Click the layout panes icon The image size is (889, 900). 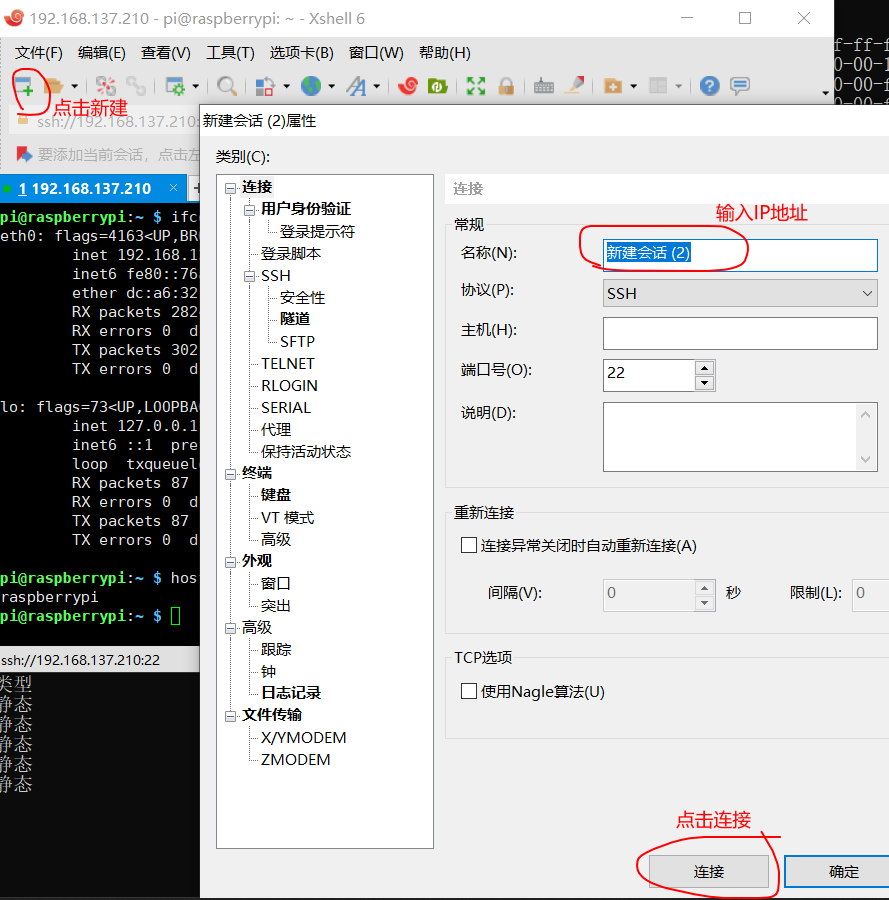click(x=658, y=86)
